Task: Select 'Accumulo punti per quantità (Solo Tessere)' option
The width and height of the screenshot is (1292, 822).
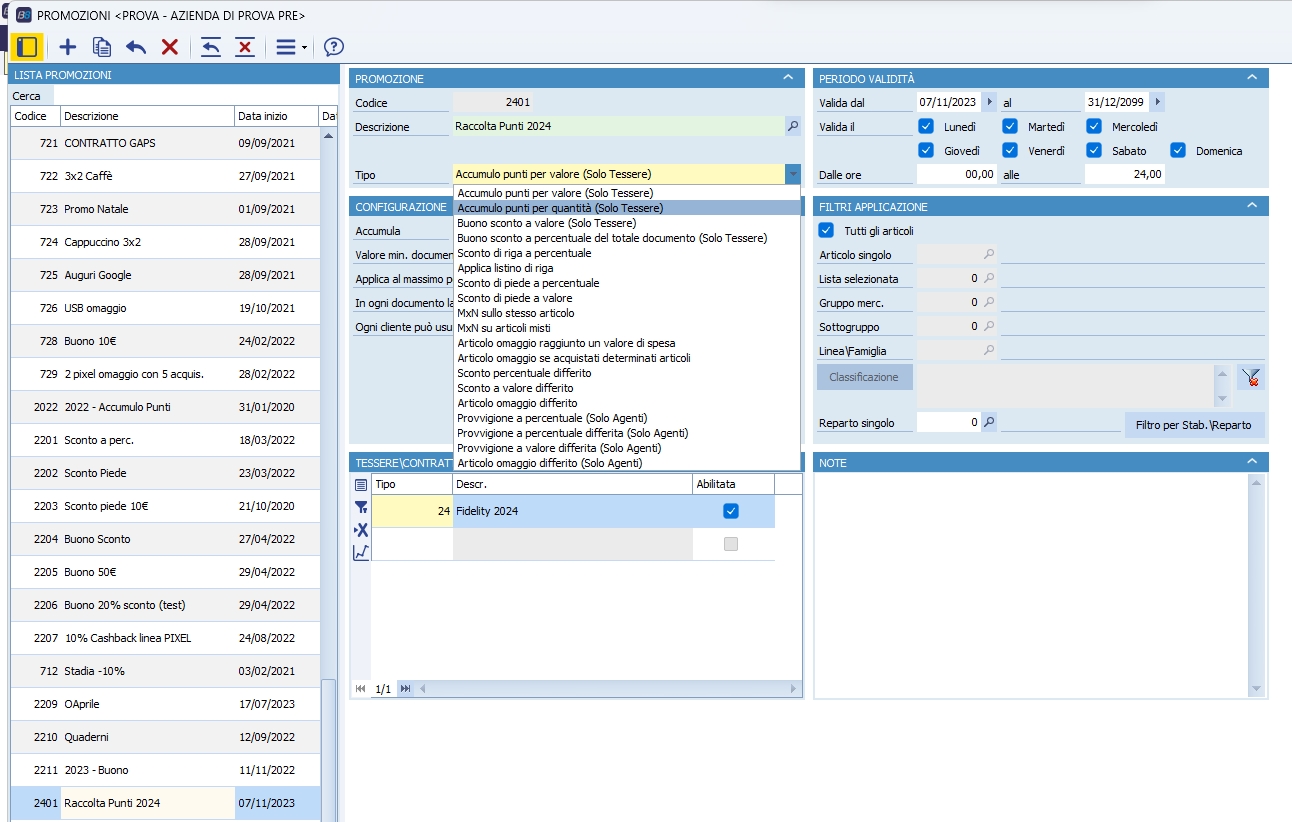Action: [627, 208]
